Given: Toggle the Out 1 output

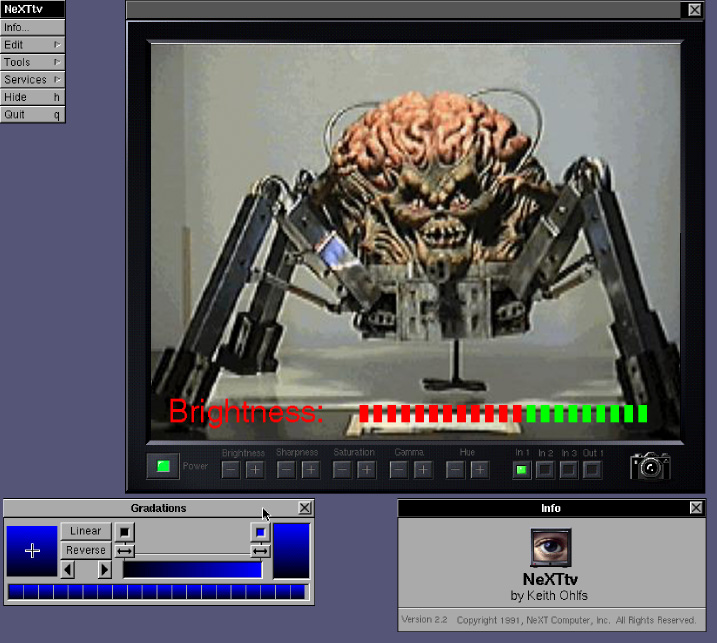Looking at the screenshot, I should point(592,470).
